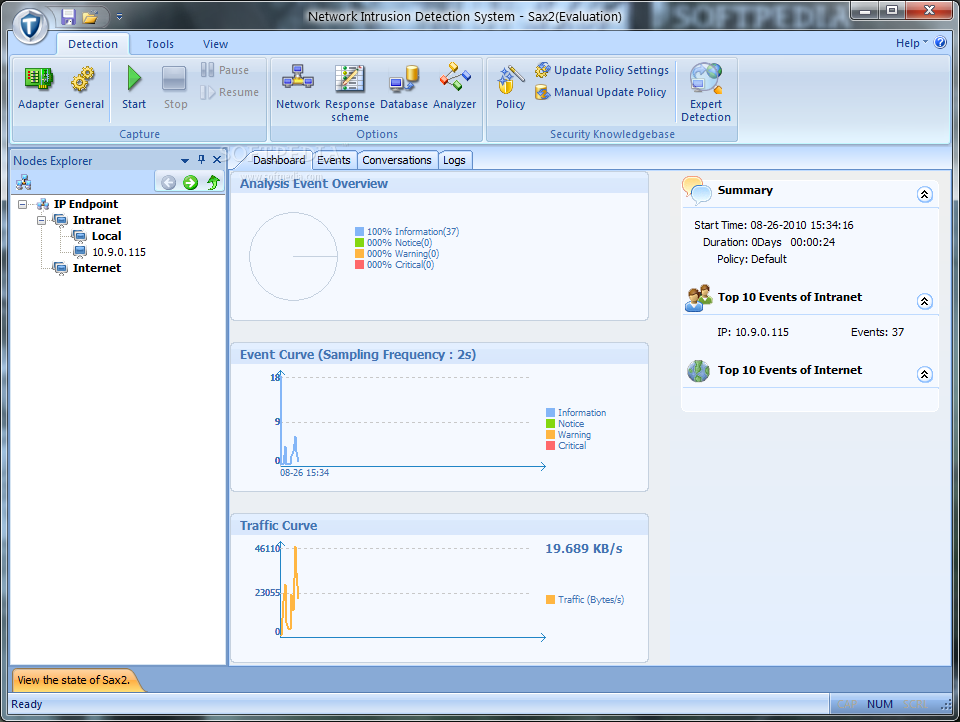The image size is (960, 722).
Task: Click the Duration value in Summary
Action: tap(793, 242)
